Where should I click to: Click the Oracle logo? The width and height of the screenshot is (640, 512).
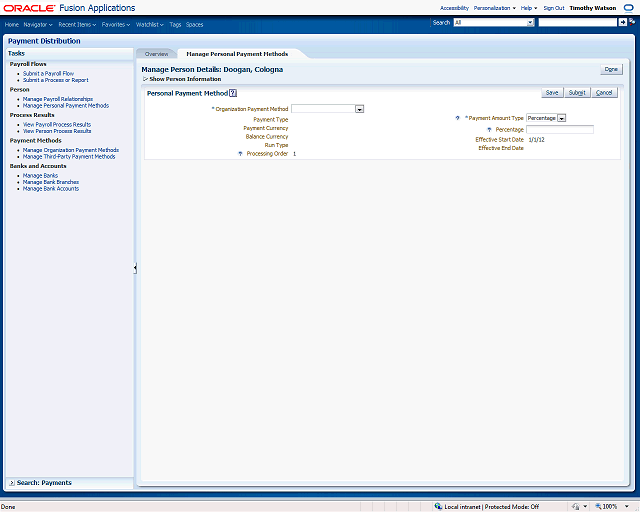(29, 8)
